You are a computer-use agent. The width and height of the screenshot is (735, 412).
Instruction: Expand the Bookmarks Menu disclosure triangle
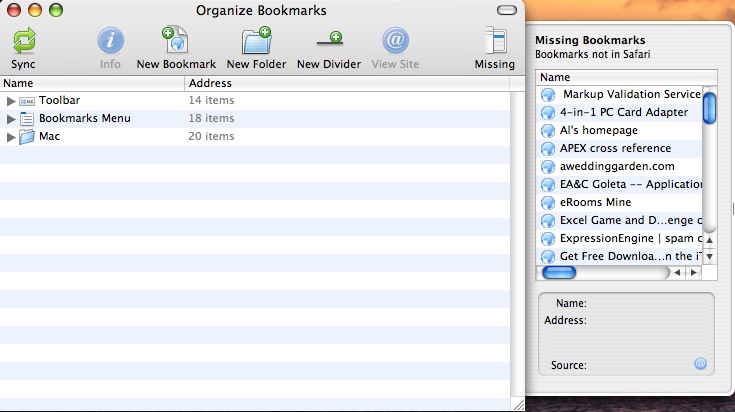point(11,119)
